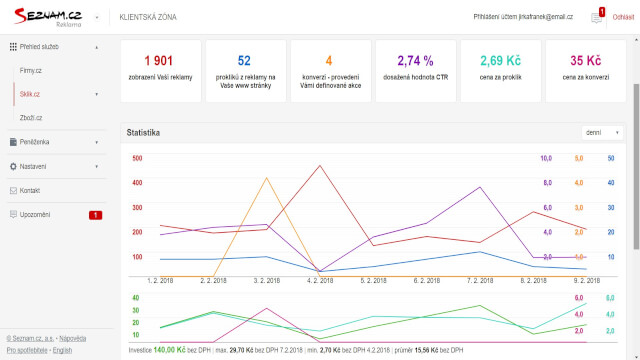Click the 35 Kč cena za konverzi card
Image resolution: width=640 pixels, height=360 pixels.
click(585, 71)
